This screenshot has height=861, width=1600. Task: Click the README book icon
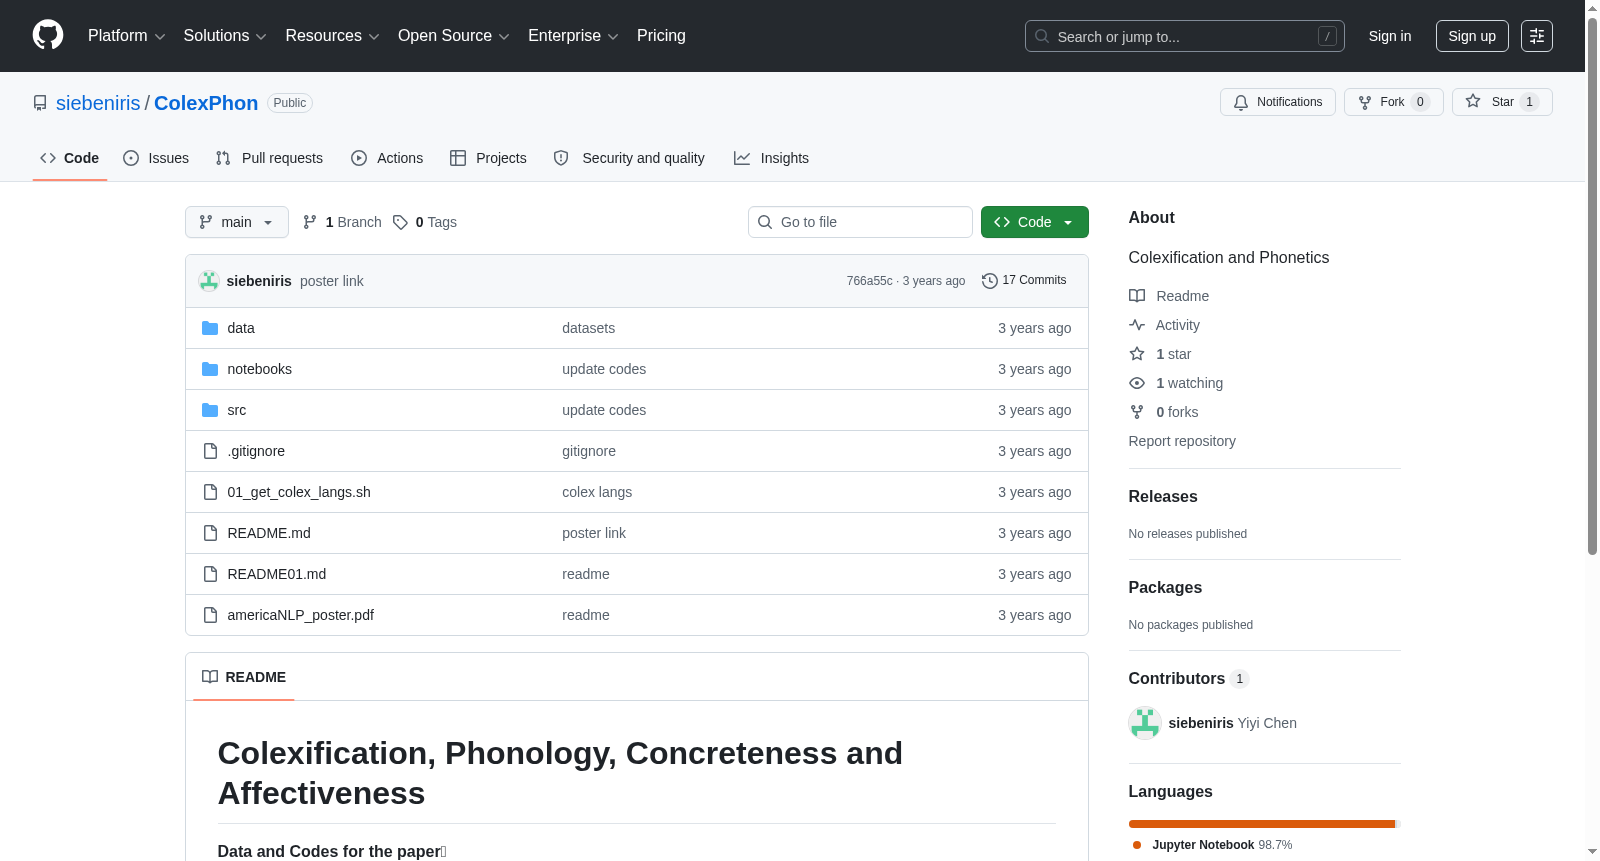point(210,677)
